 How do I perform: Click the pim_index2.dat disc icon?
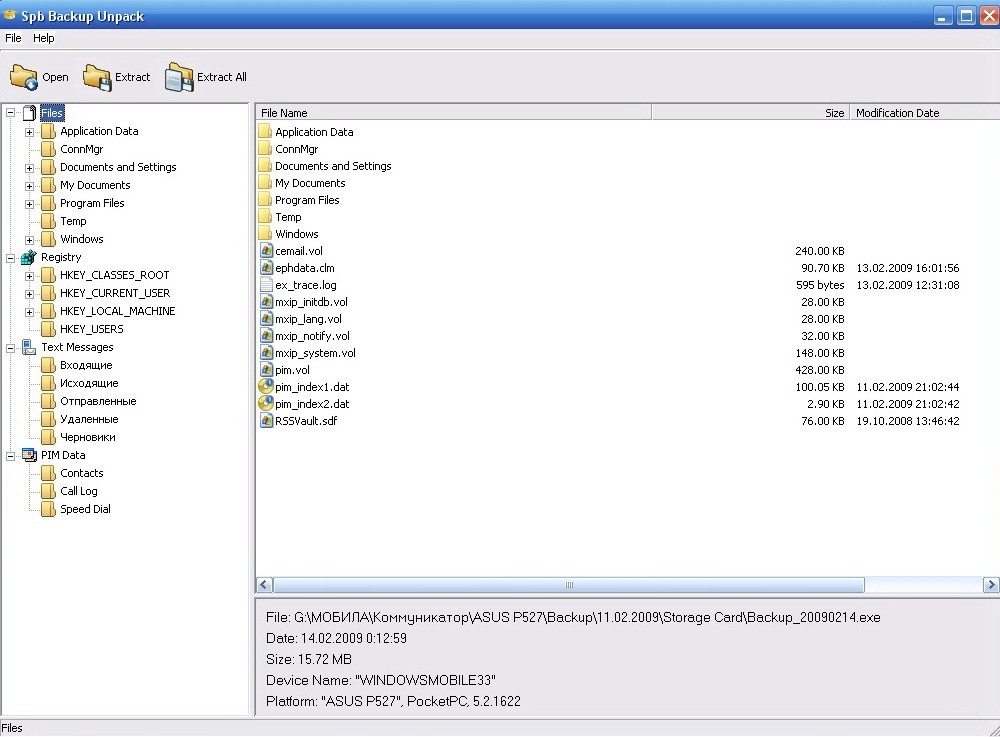pyautogui.click(x=266, y=404)
